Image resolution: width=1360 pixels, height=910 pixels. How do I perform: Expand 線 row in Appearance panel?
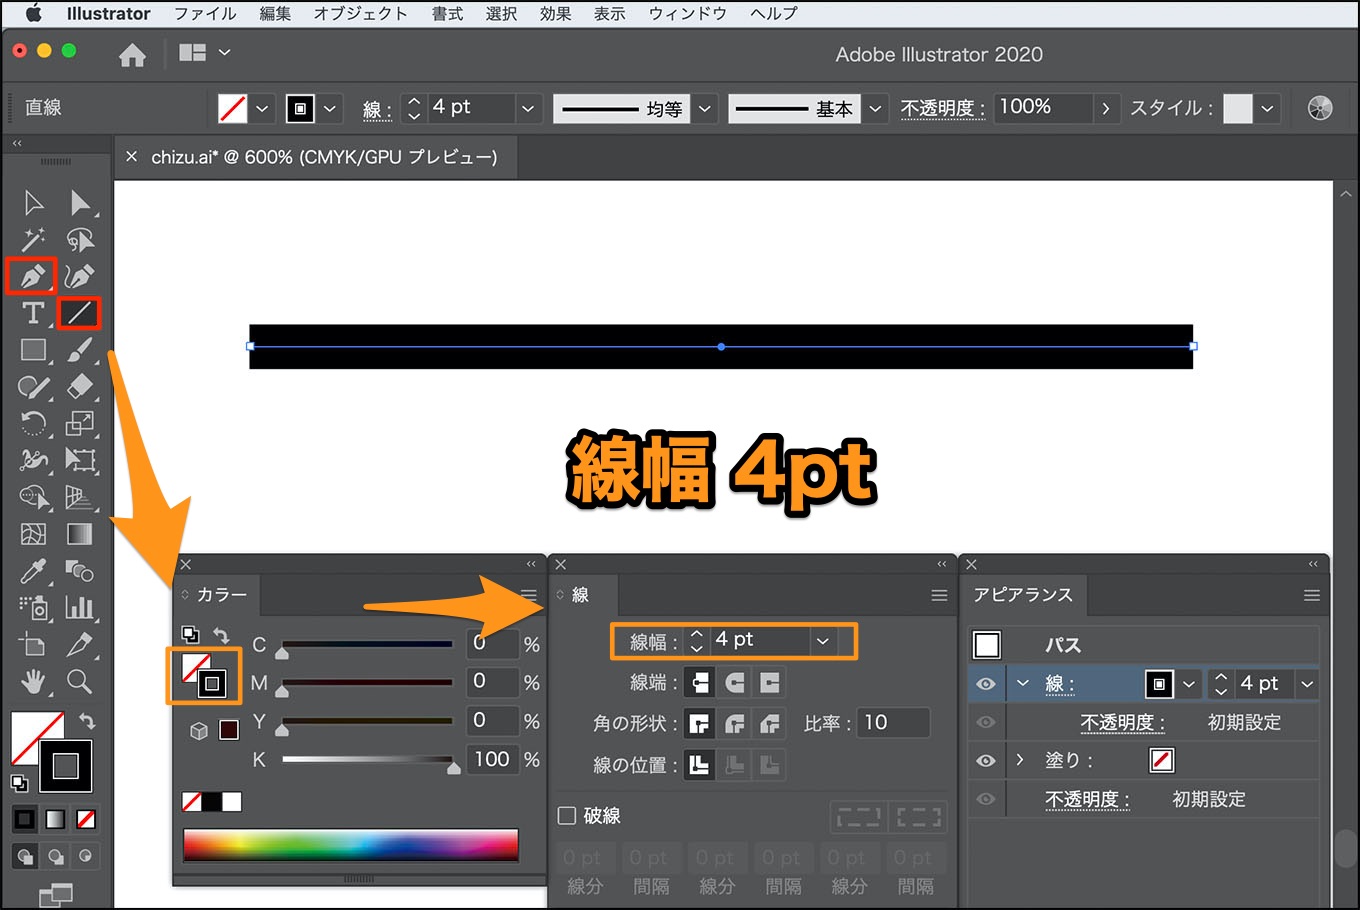coord(1023,684)
